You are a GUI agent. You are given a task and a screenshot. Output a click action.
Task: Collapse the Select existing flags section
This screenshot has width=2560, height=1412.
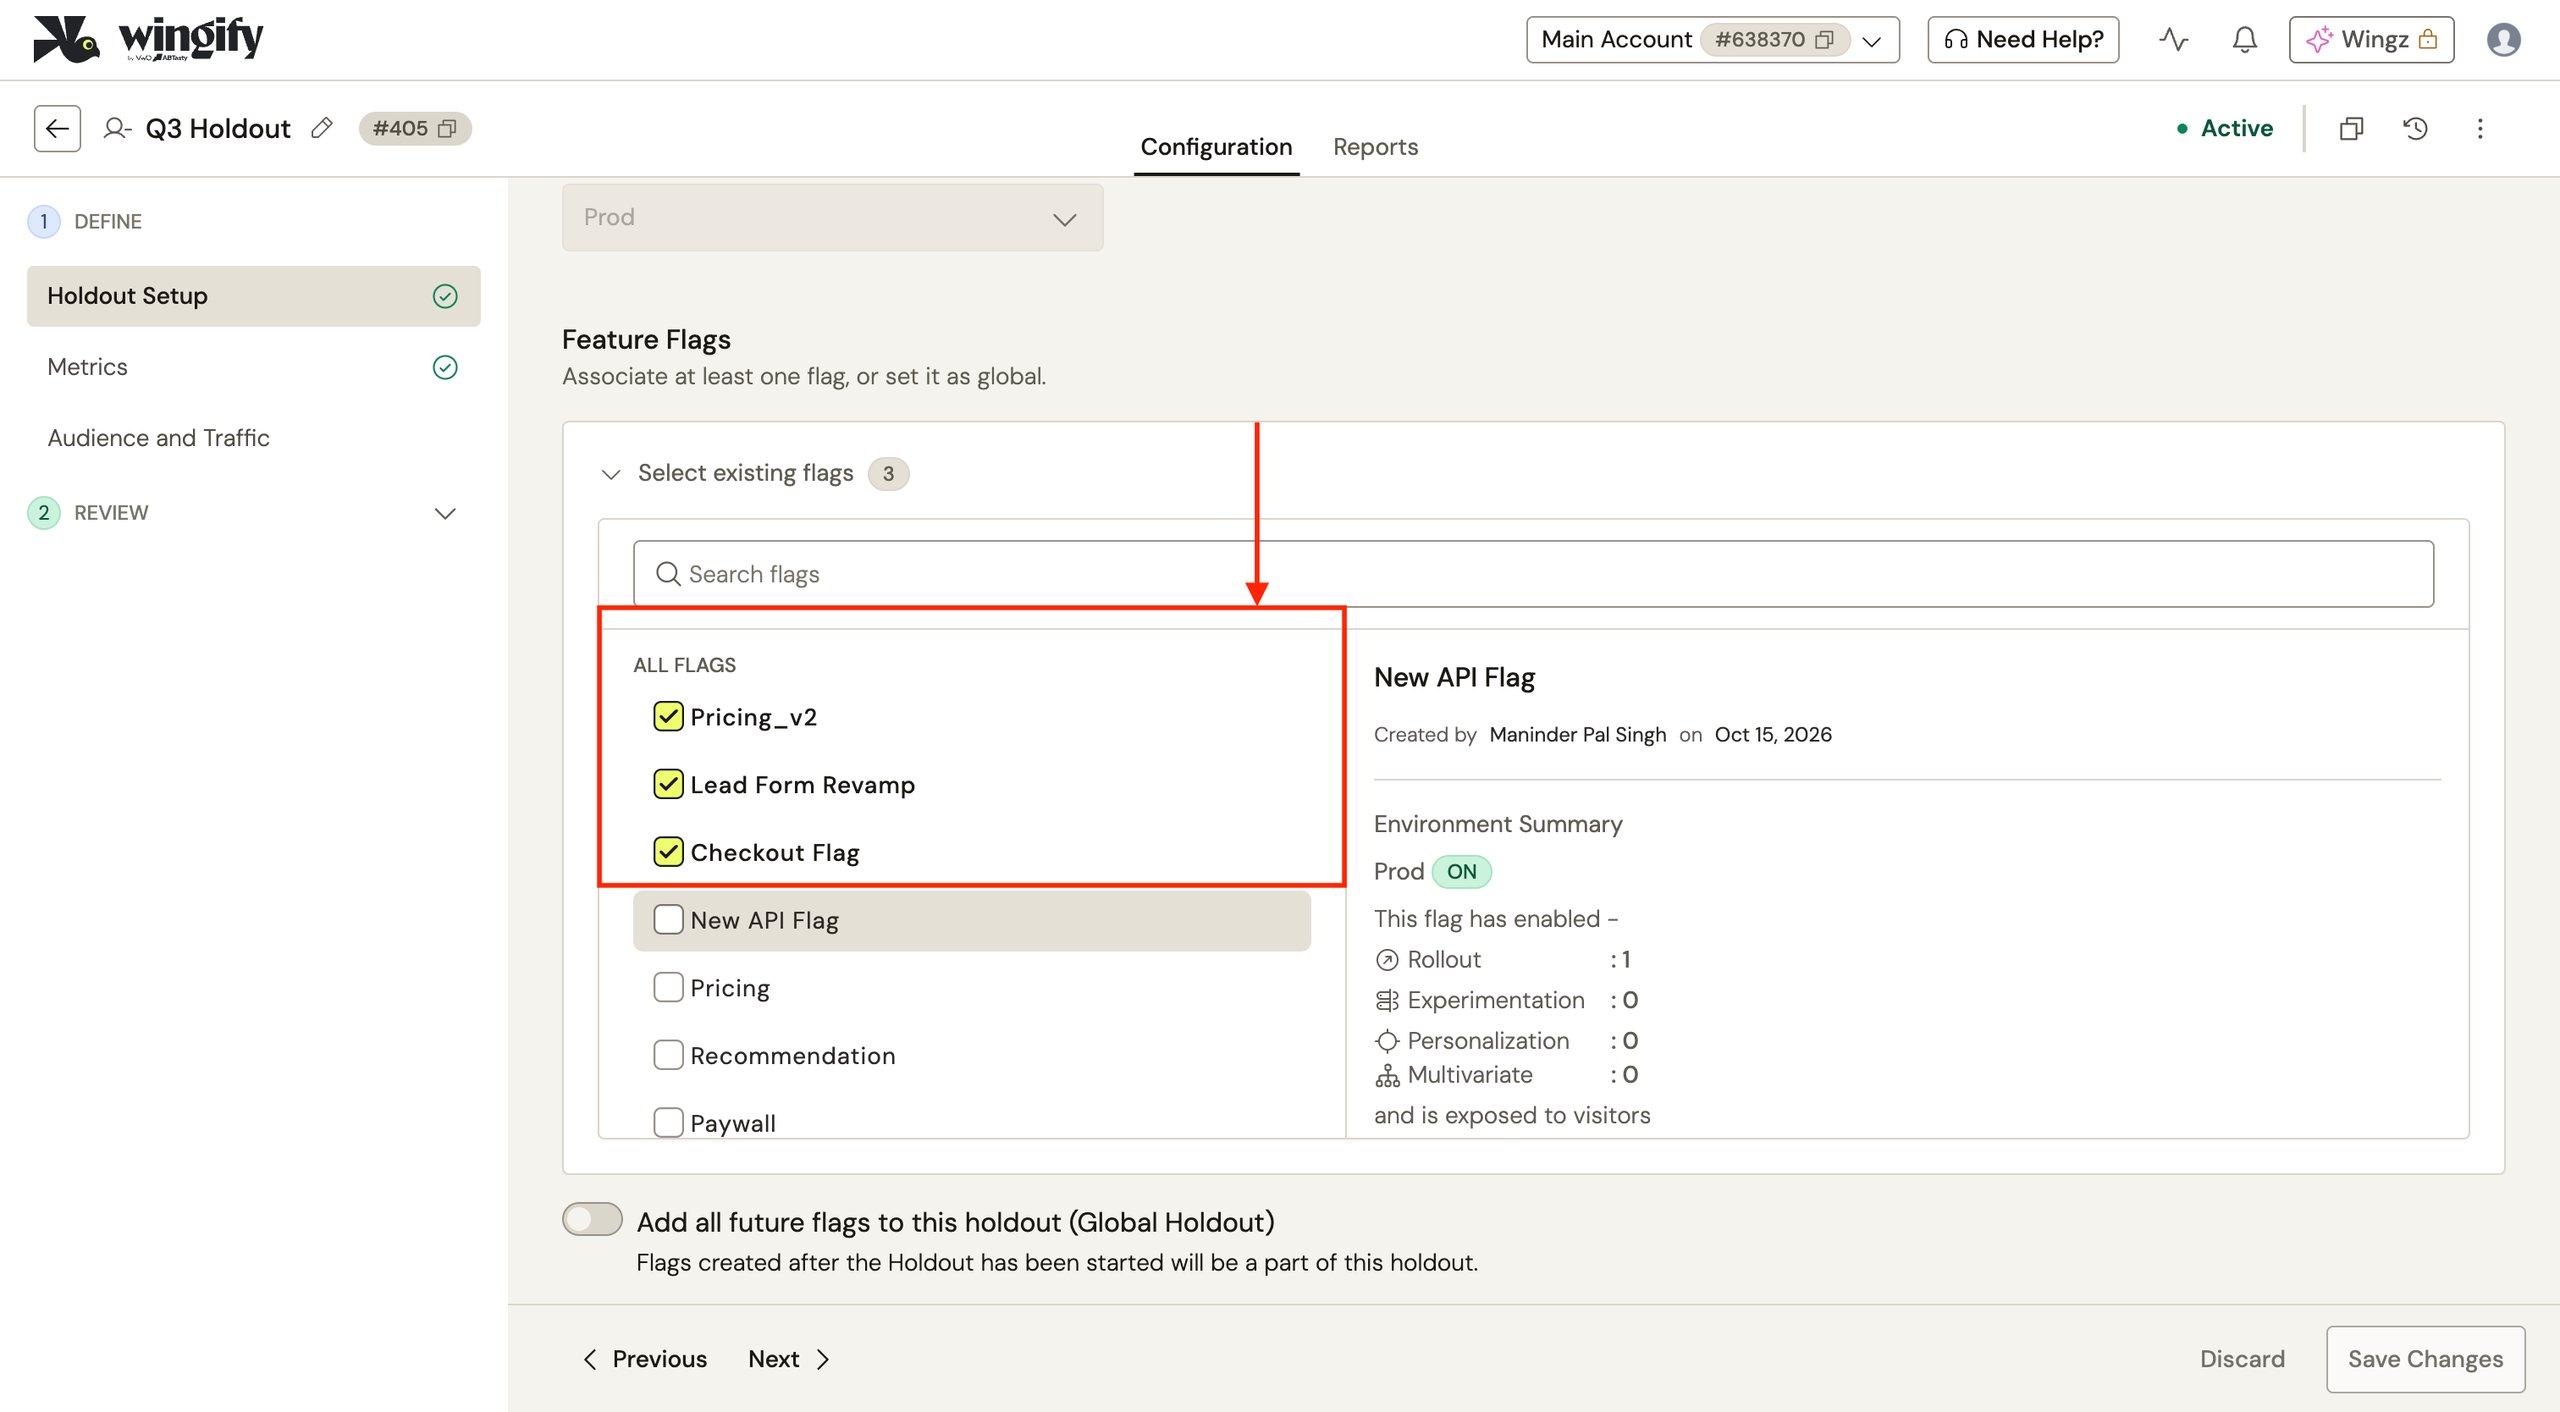point(611,473)
